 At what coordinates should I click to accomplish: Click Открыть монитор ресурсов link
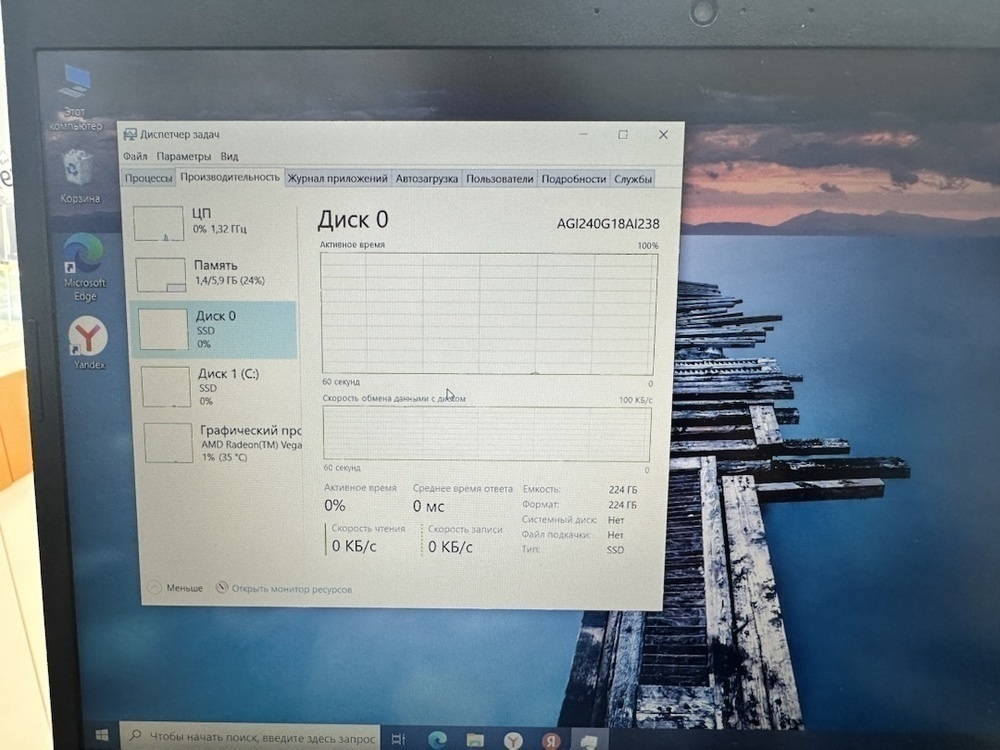(284, 589)
